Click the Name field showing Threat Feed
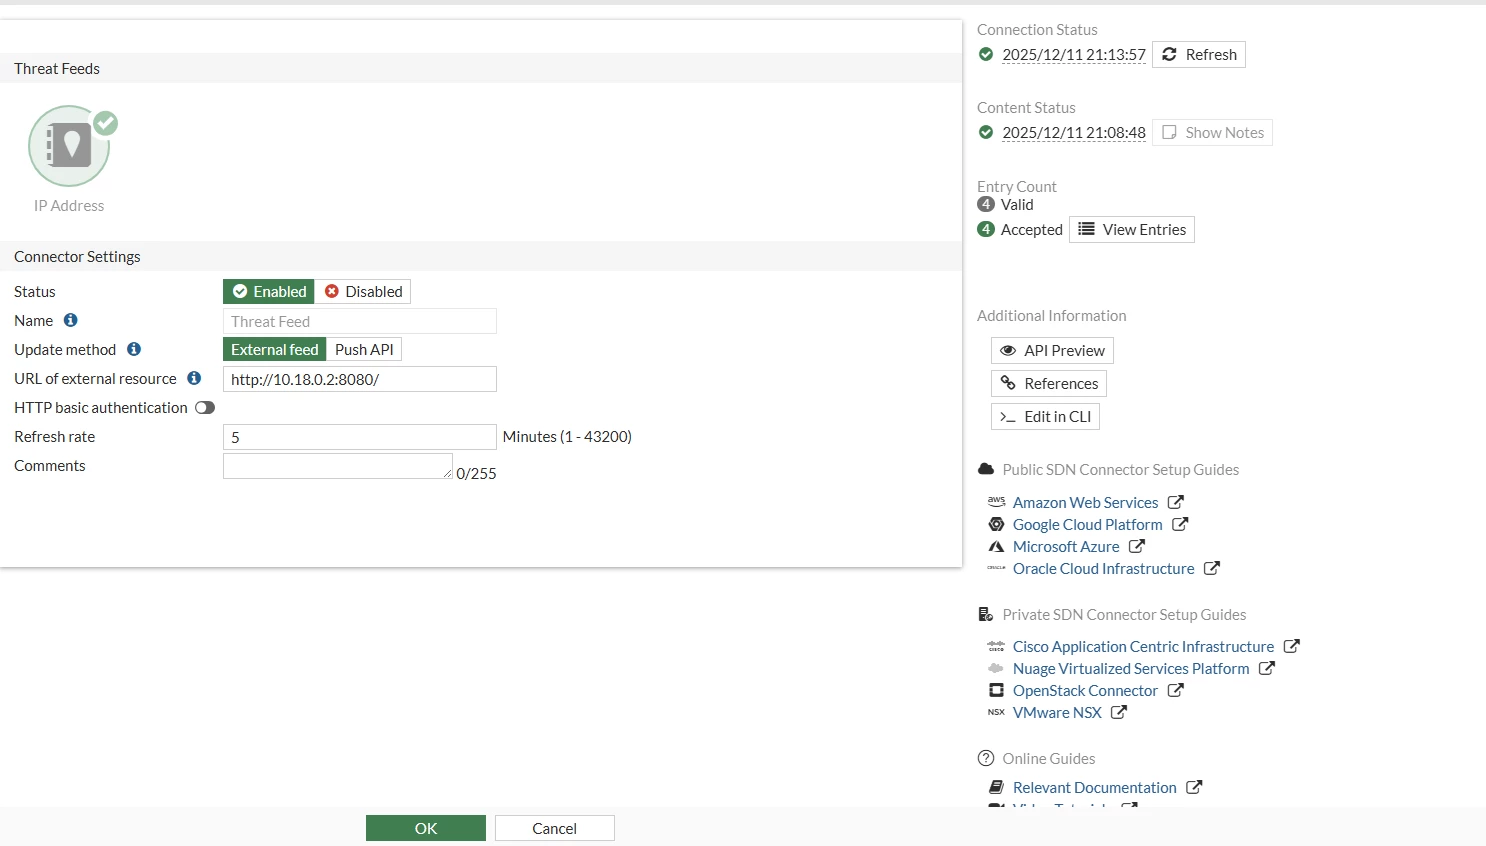Viewport: 1486px width, 846px height. (360, 321)
